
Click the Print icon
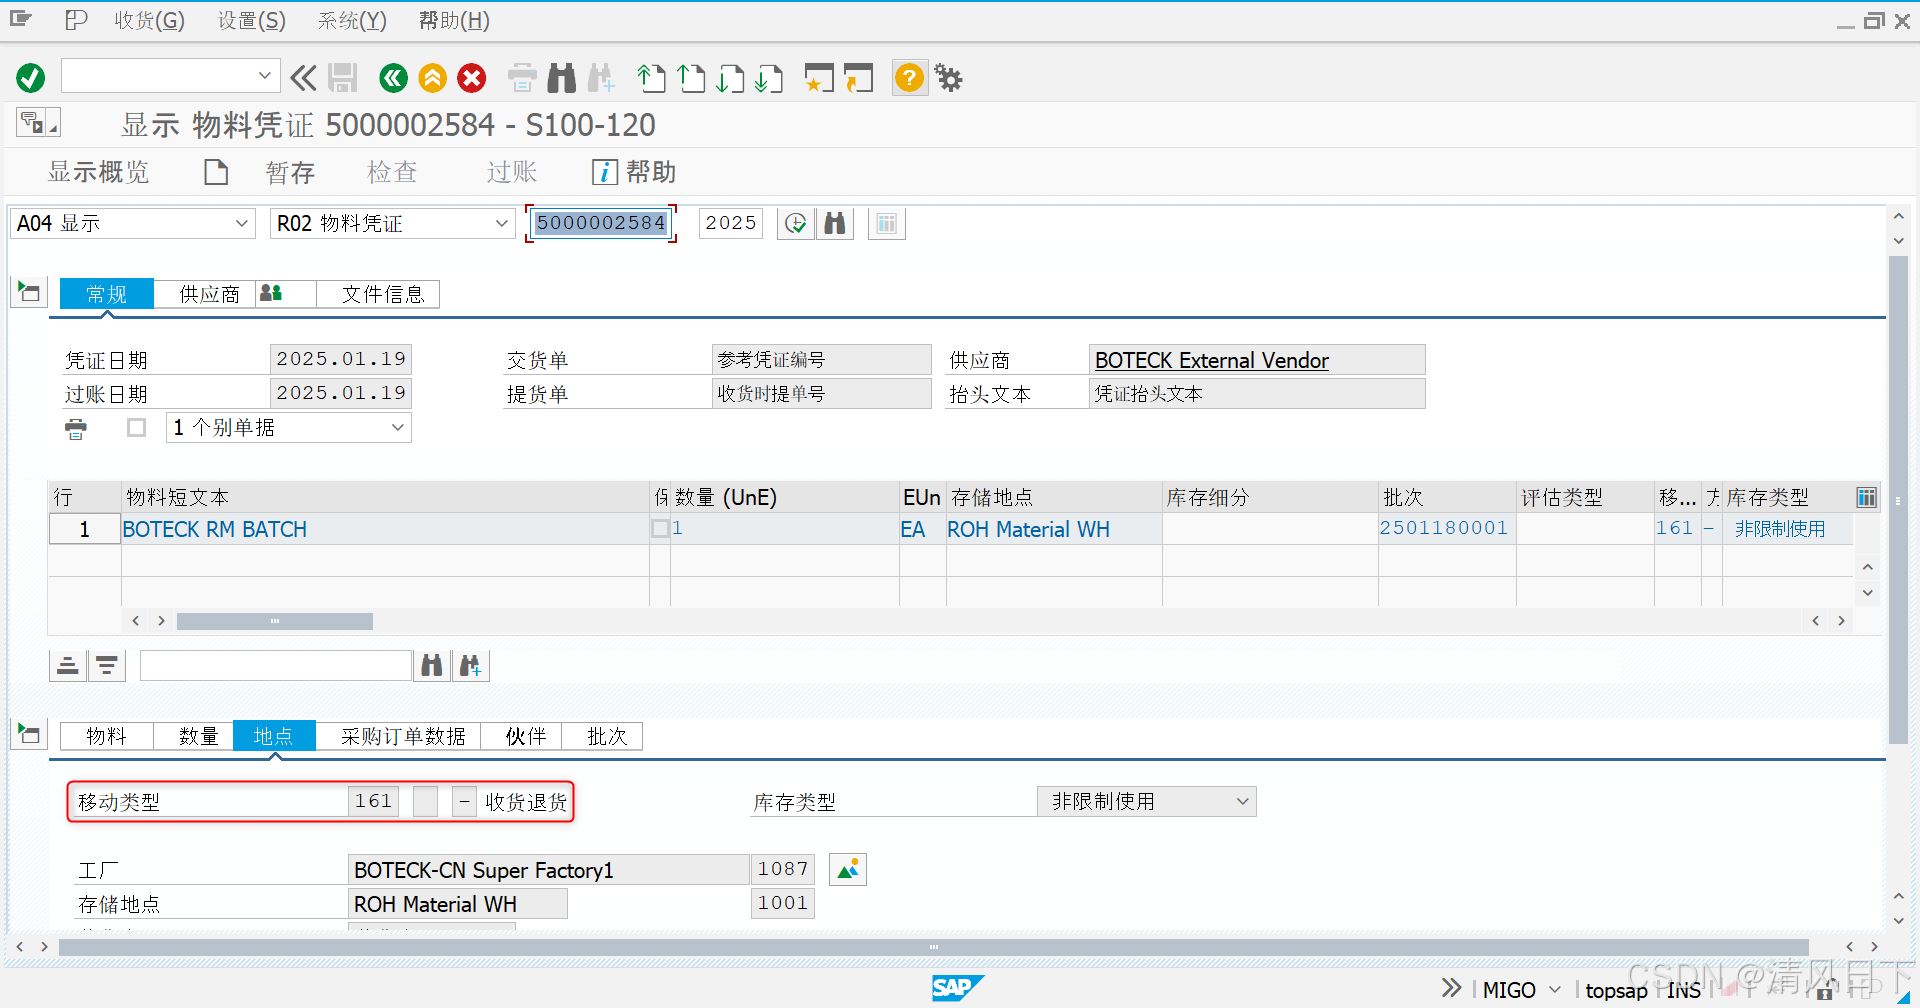click(521, 77)
